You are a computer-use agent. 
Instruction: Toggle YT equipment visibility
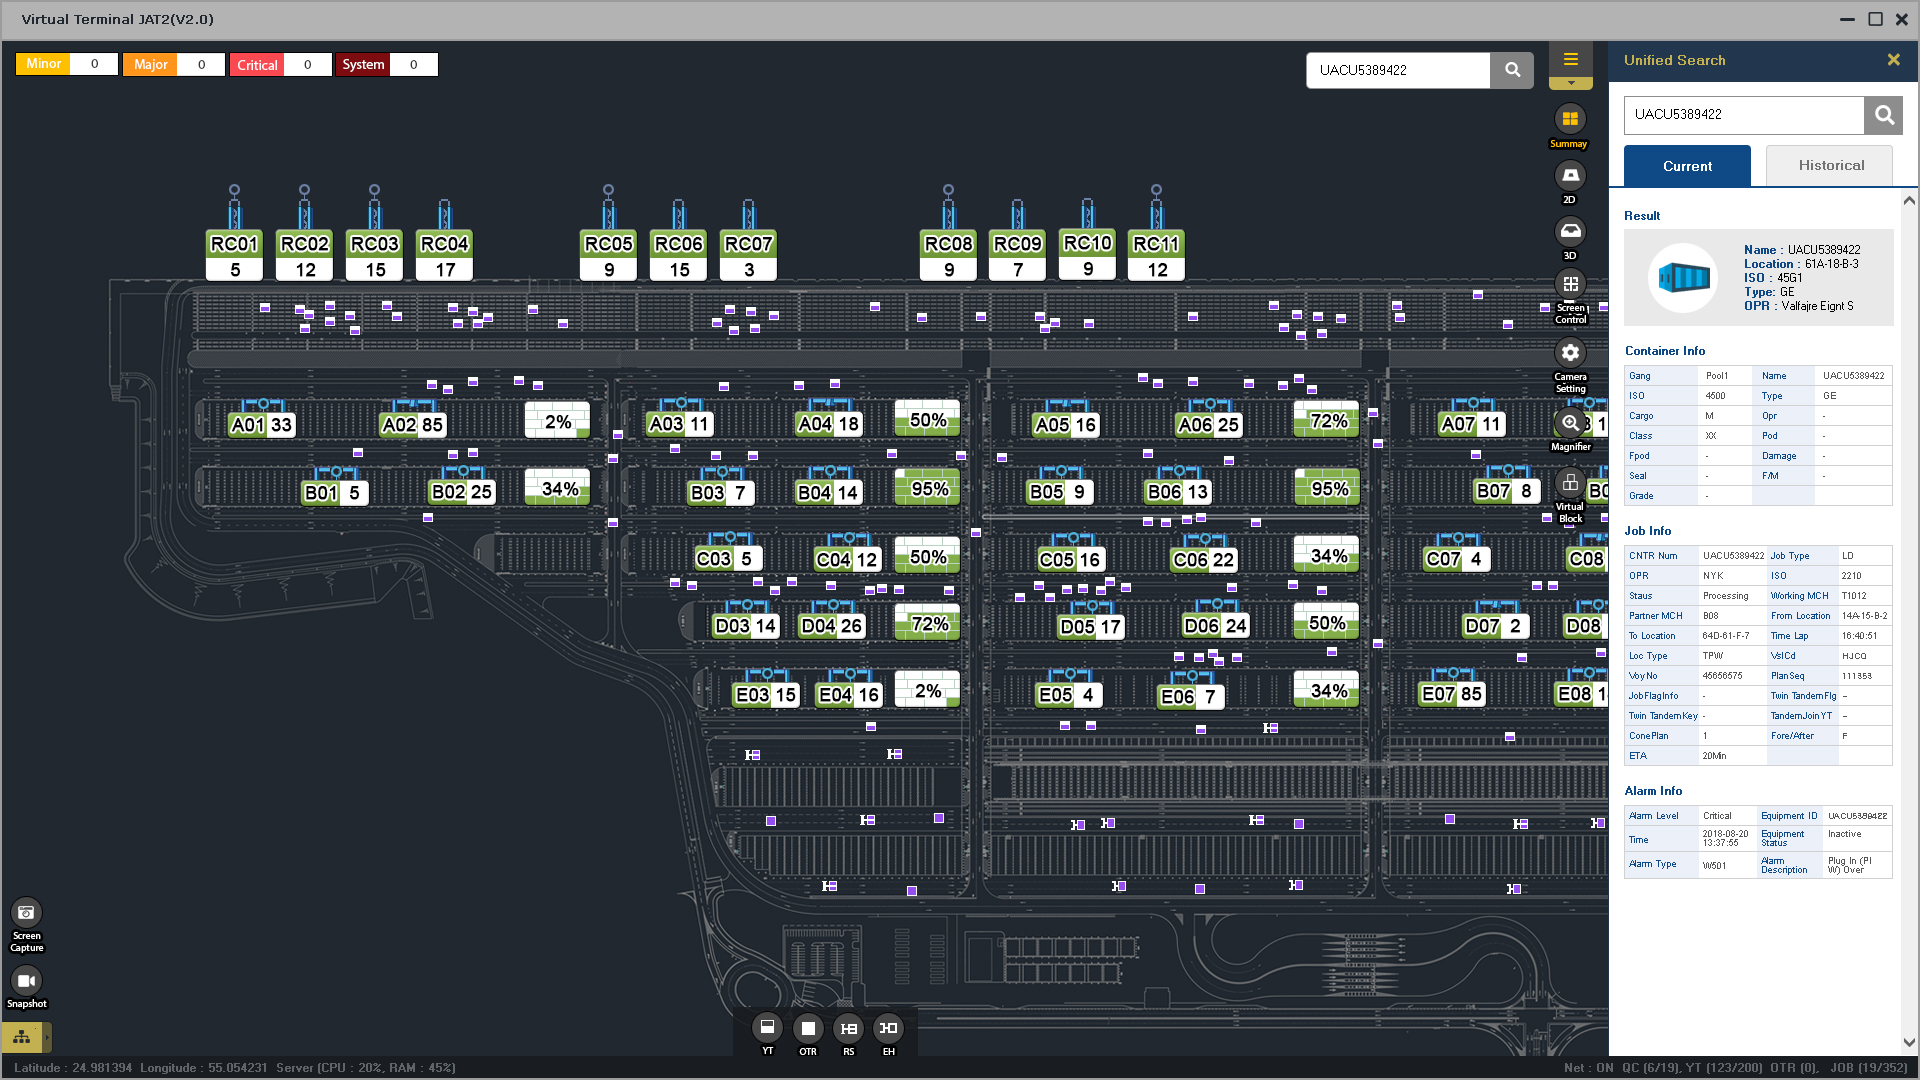767,1028
